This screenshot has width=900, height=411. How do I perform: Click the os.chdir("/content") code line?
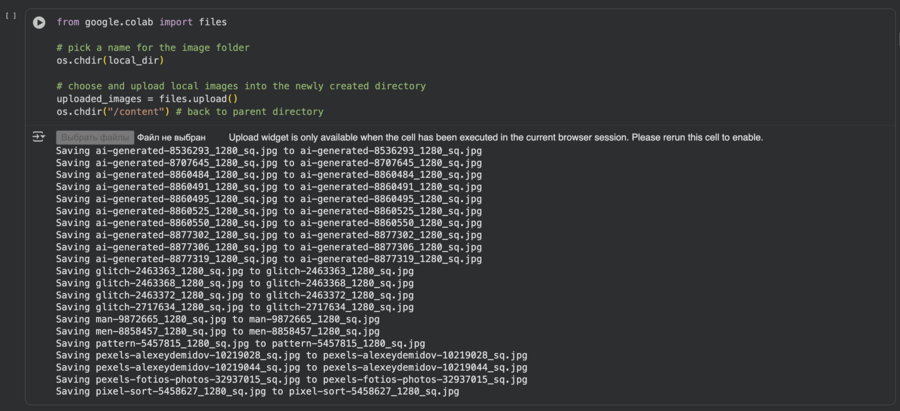(x=190, y=112)
